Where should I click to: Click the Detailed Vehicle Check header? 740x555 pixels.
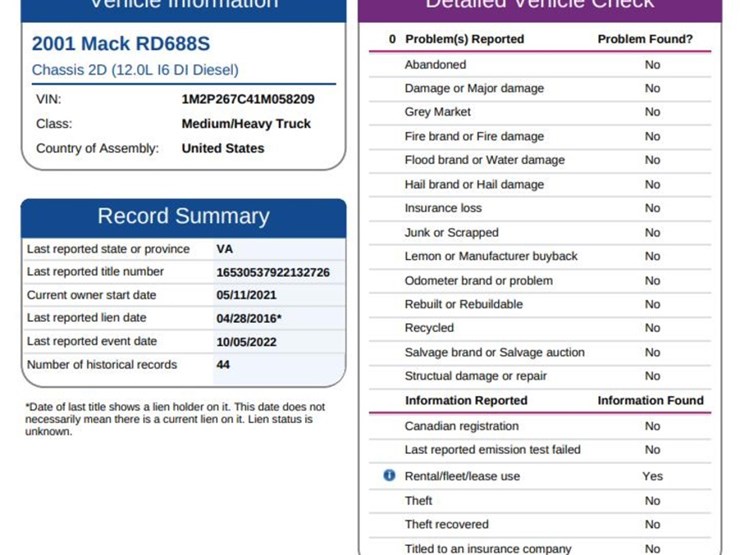pos(539,5)
